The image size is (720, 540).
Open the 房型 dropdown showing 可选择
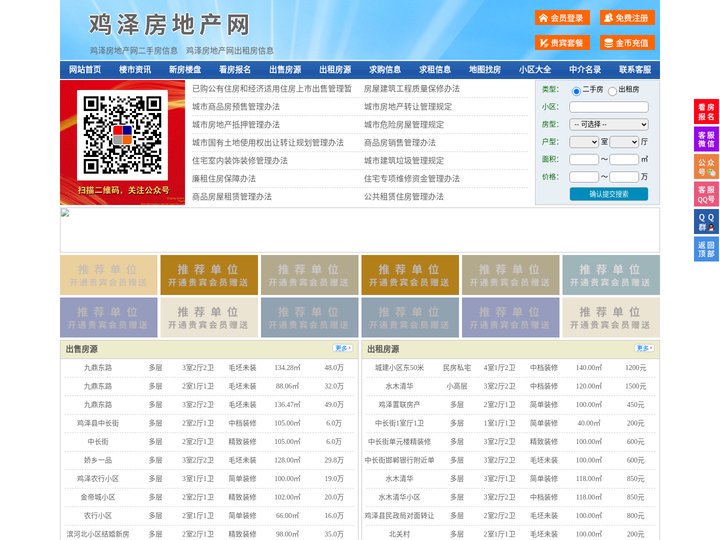coord(609,124)
